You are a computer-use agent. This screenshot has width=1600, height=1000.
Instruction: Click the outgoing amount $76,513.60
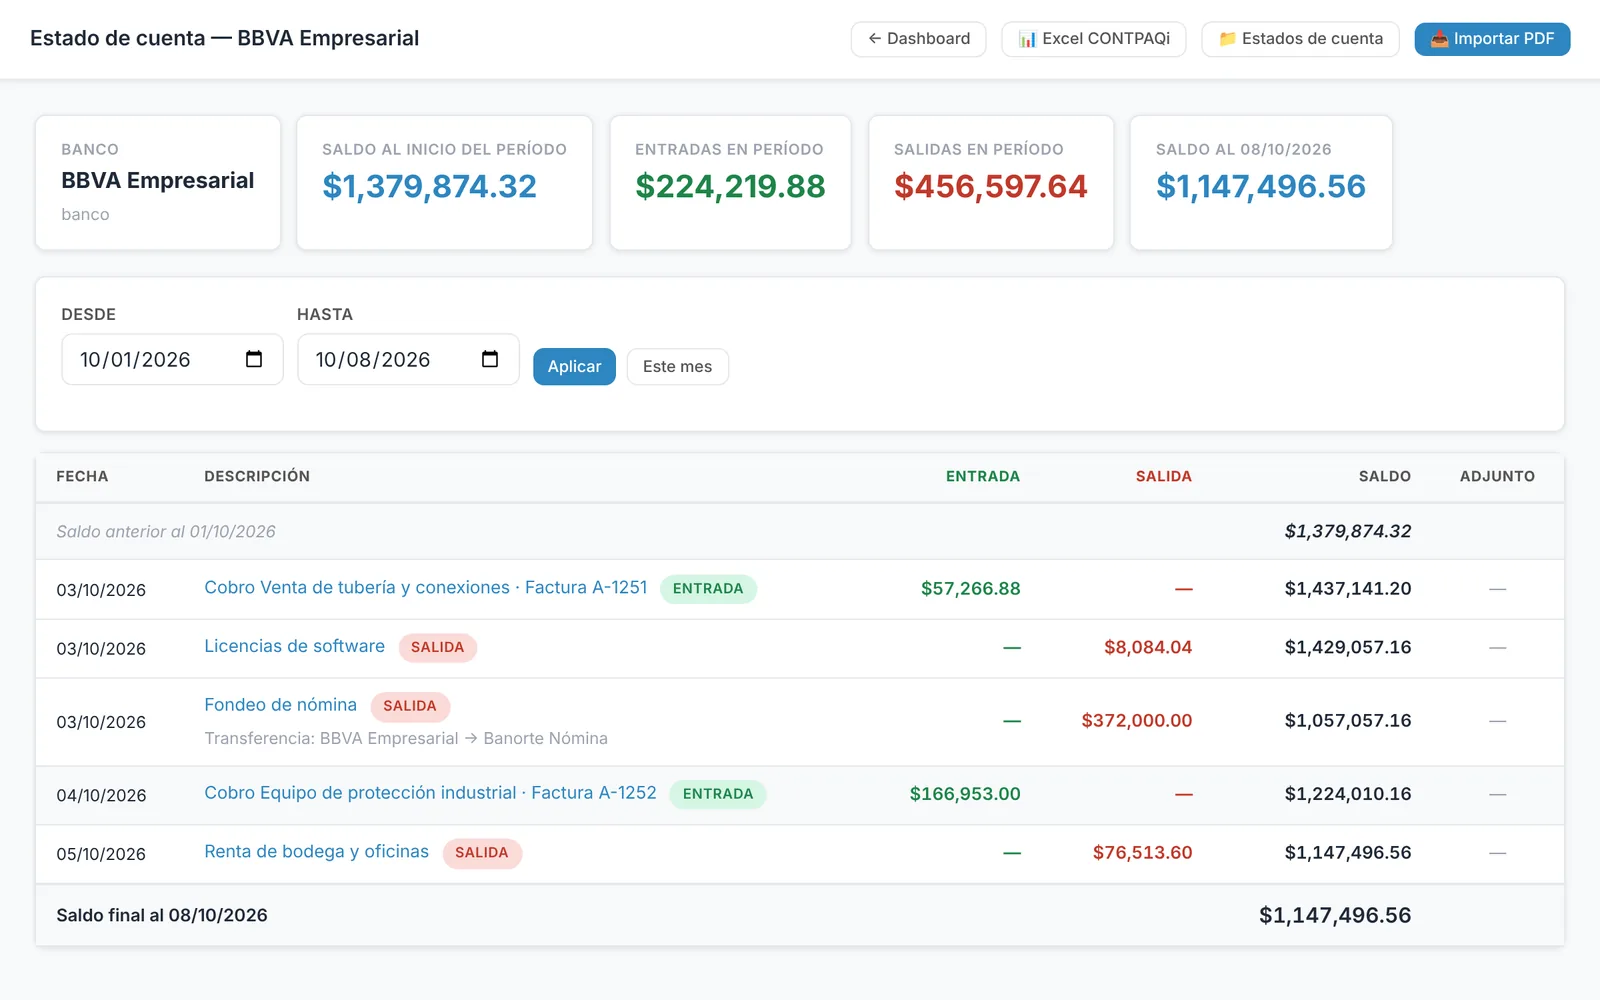tap(1143, 852)
